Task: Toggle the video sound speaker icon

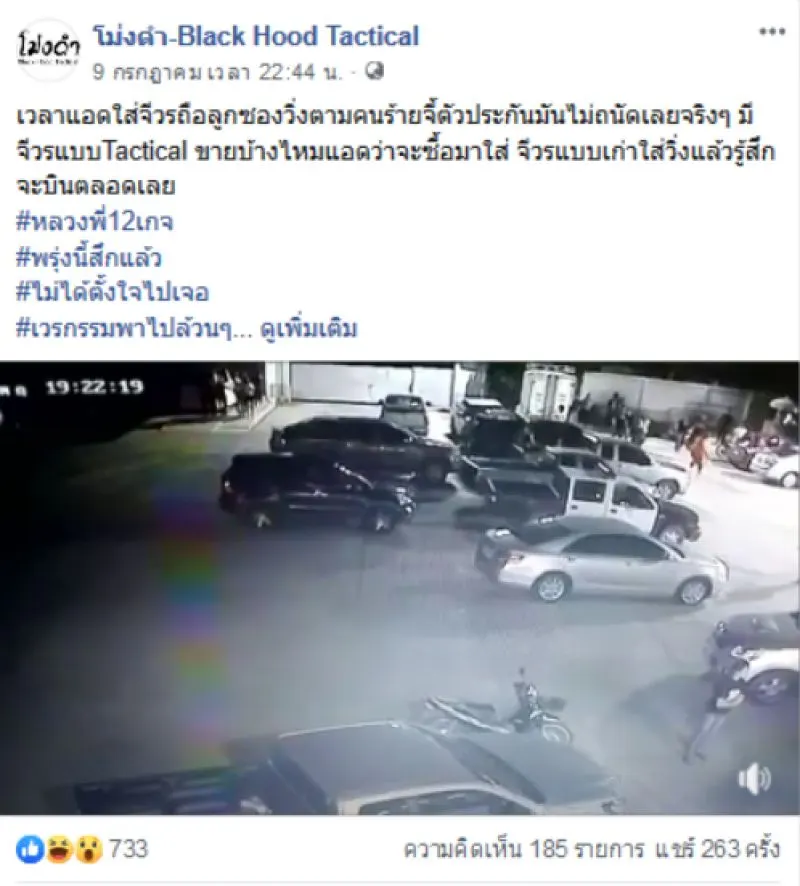Action: (x=755, y=779)
